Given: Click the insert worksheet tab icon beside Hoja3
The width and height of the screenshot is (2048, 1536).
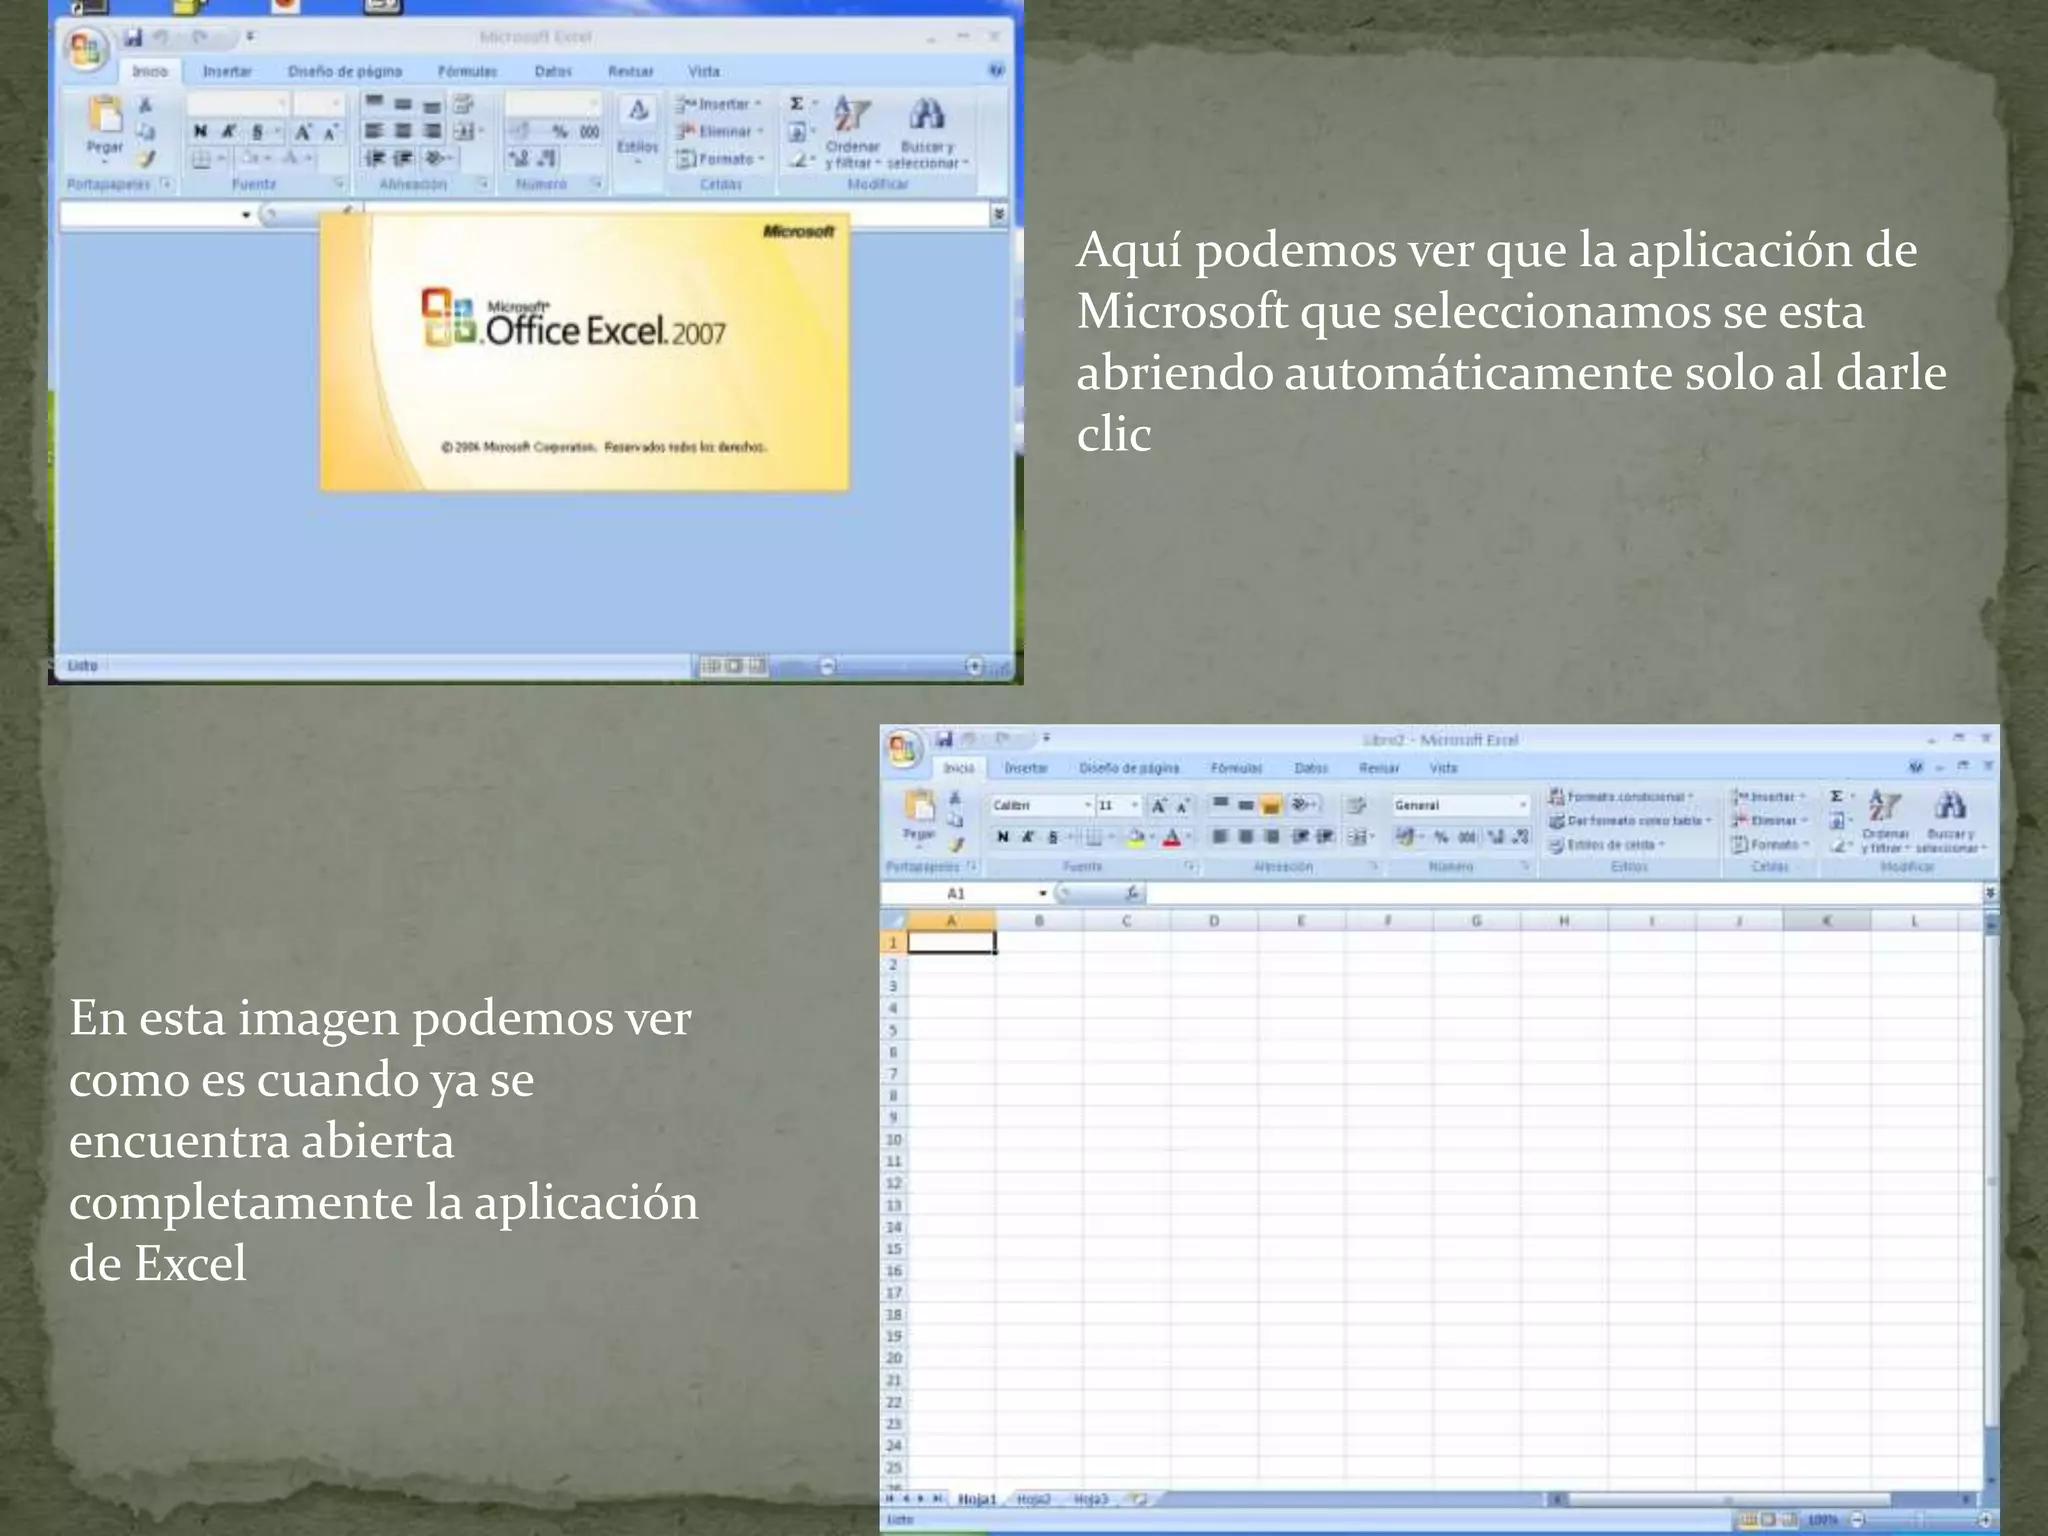Looking at the screenshot, I should click(x=1138, y=1499).
